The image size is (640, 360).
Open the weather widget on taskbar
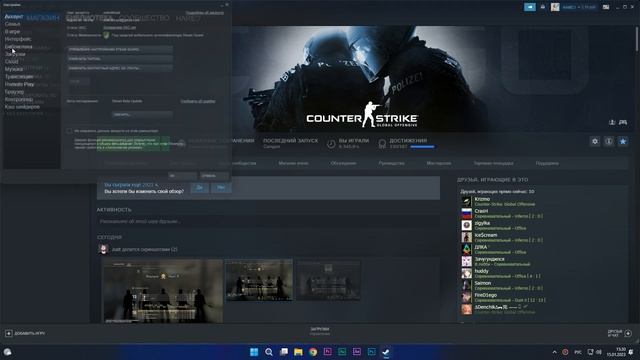7,352
